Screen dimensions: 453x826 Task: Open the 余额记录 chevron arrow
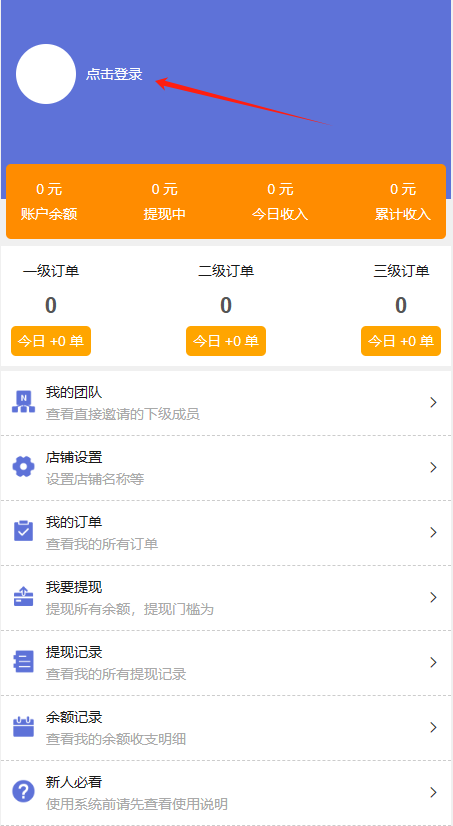point(434,727)
